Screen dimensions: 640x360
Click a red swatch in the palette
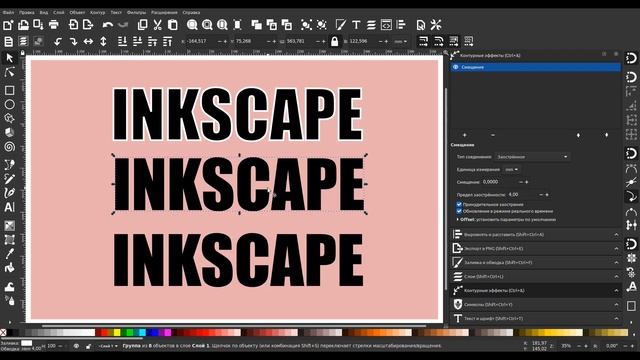pyautogui.click(x=104, y=333)
